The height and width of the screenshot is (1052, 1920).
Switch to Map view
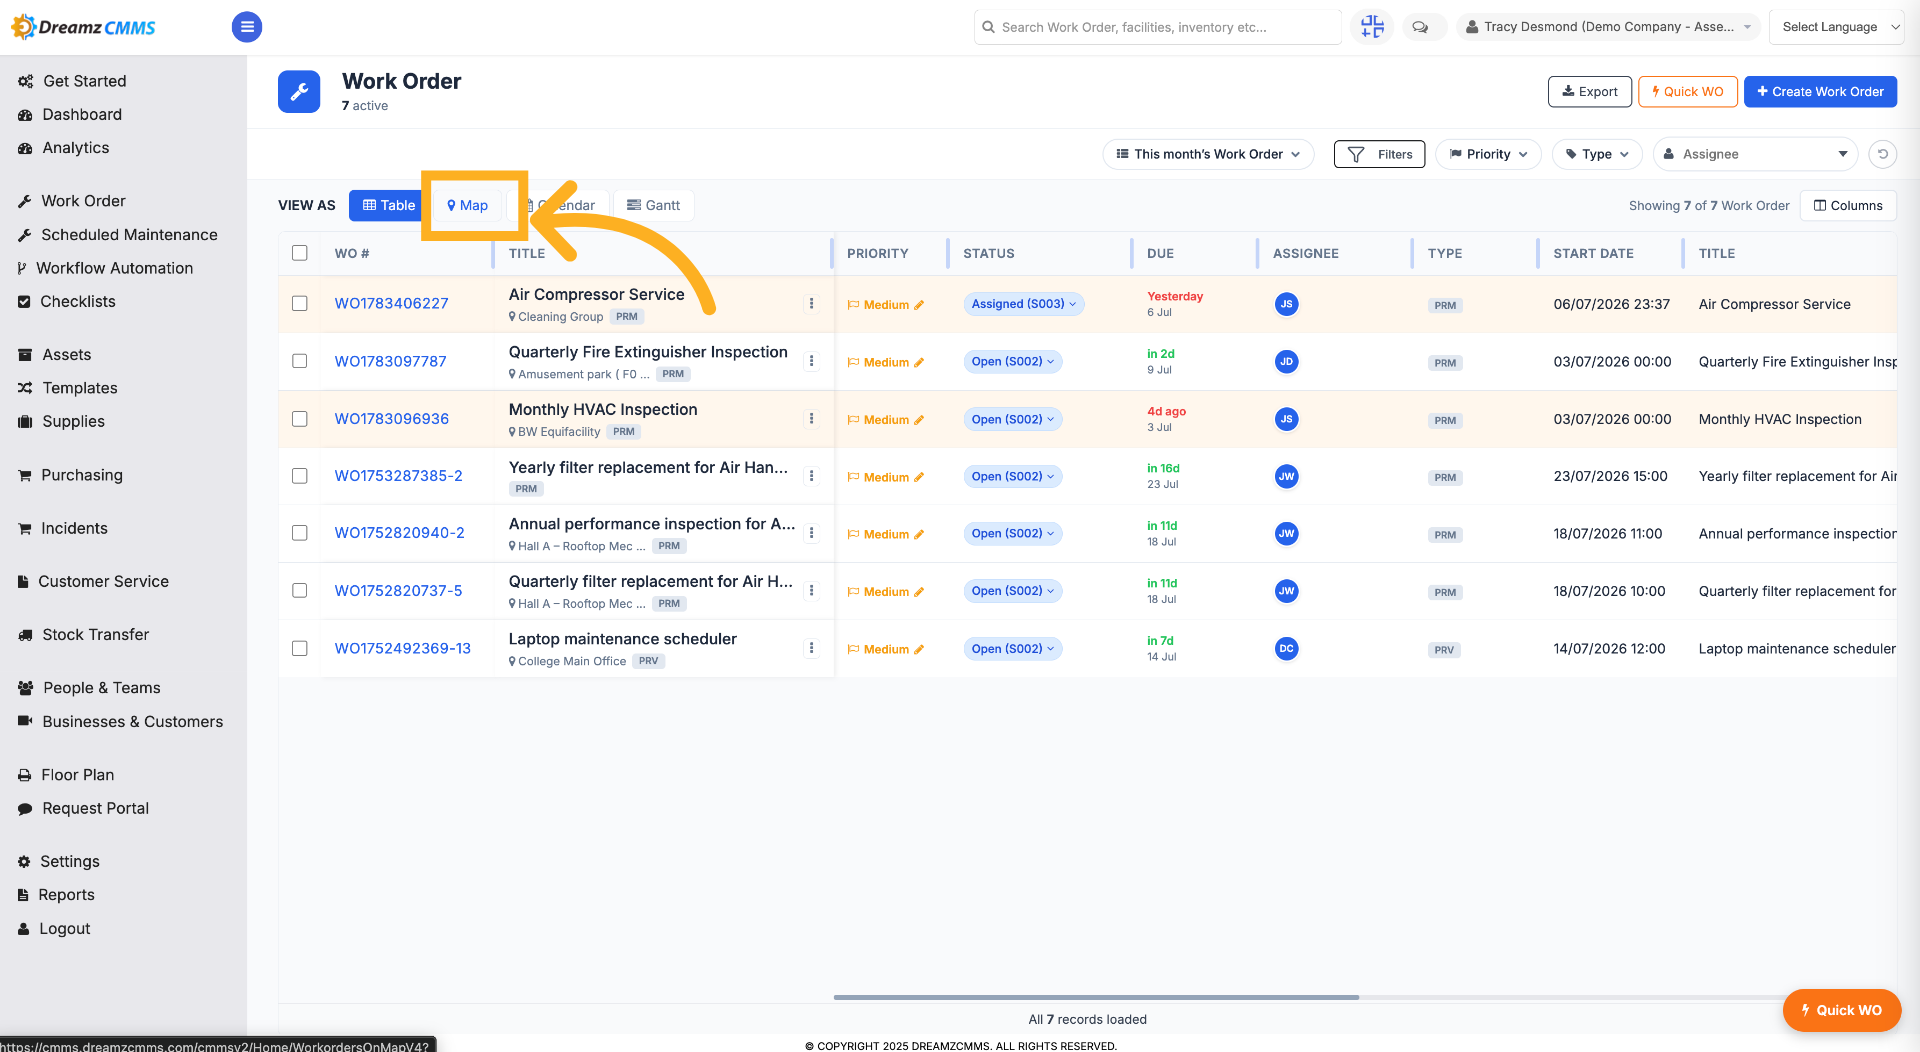coord(468,205)
